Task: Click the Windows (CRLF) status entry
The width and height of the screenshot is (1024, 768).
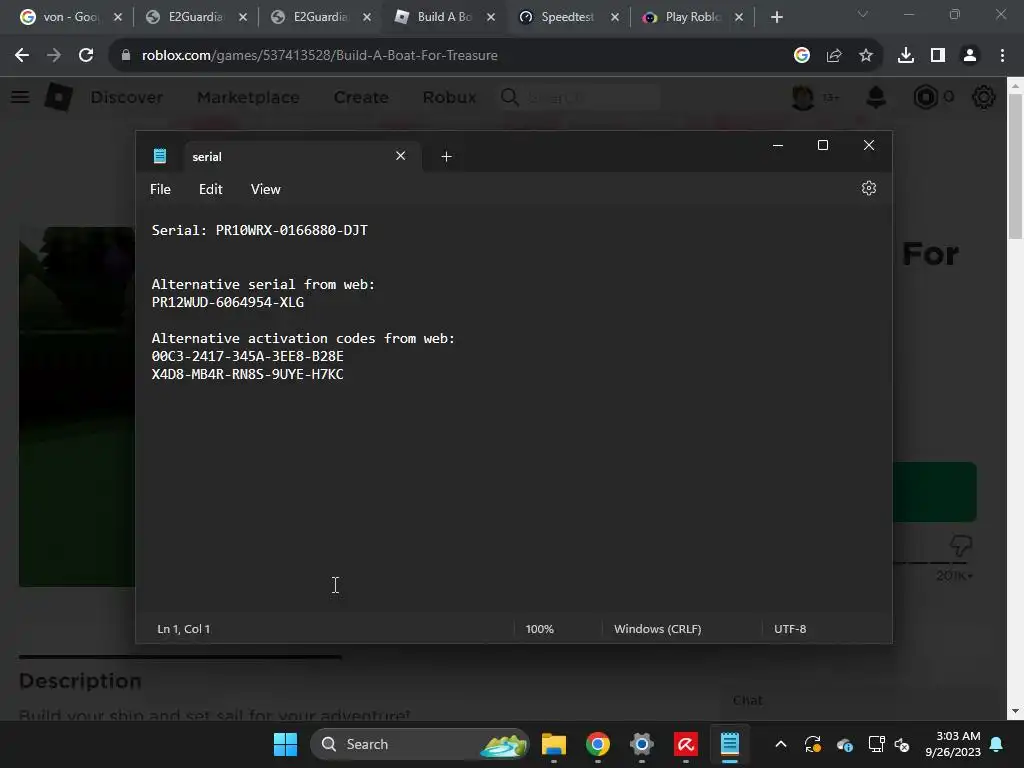Action: (x=658, y=629)
